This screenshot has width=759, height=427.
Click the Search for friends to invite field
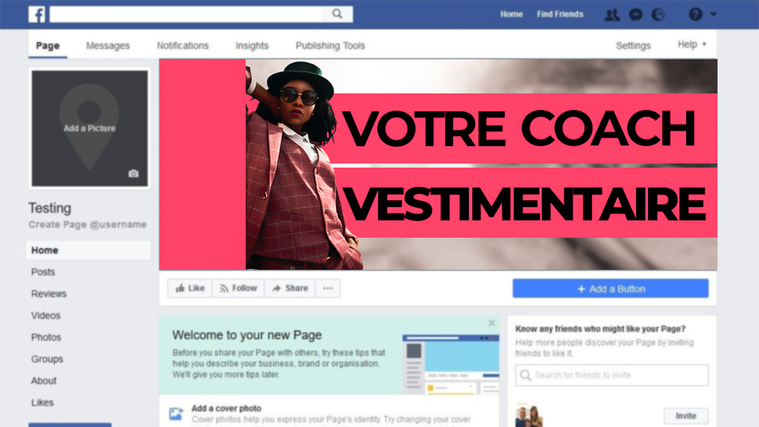click(612, 375)
